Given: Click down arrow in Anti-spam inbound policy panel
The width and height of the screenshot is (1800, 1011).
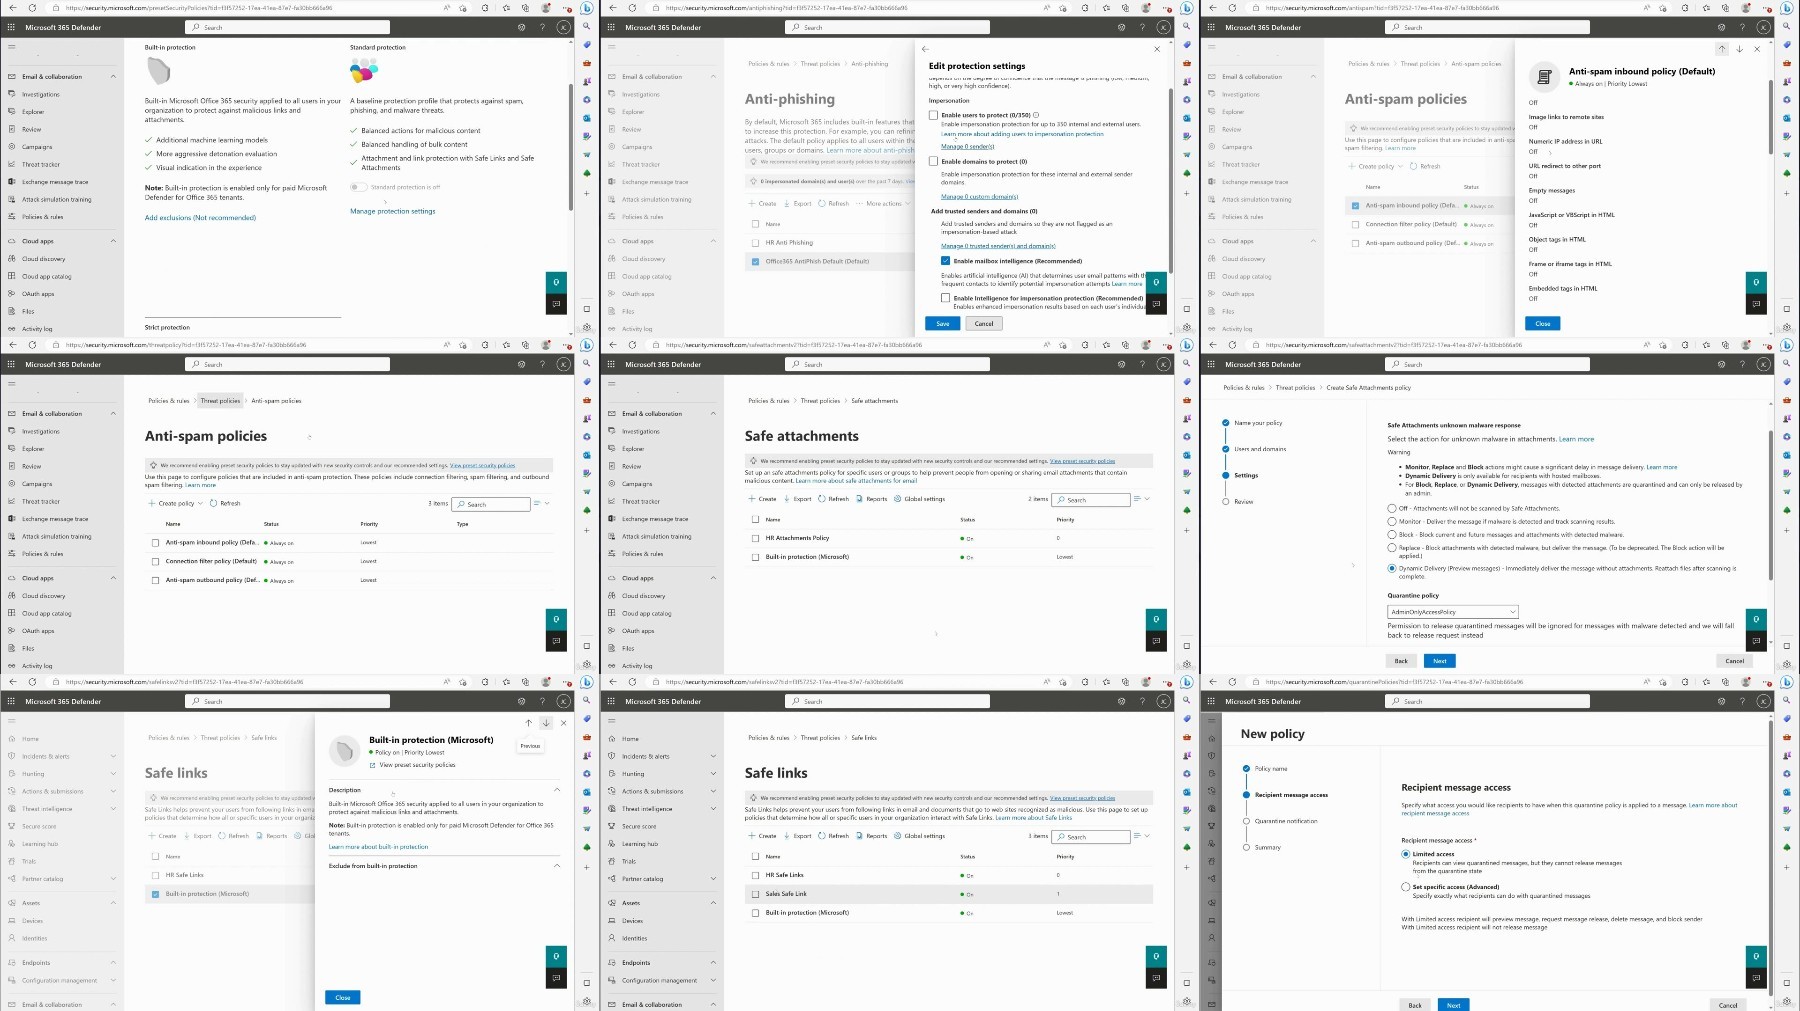Looking at the screenshot, I should coord(1739,49).
